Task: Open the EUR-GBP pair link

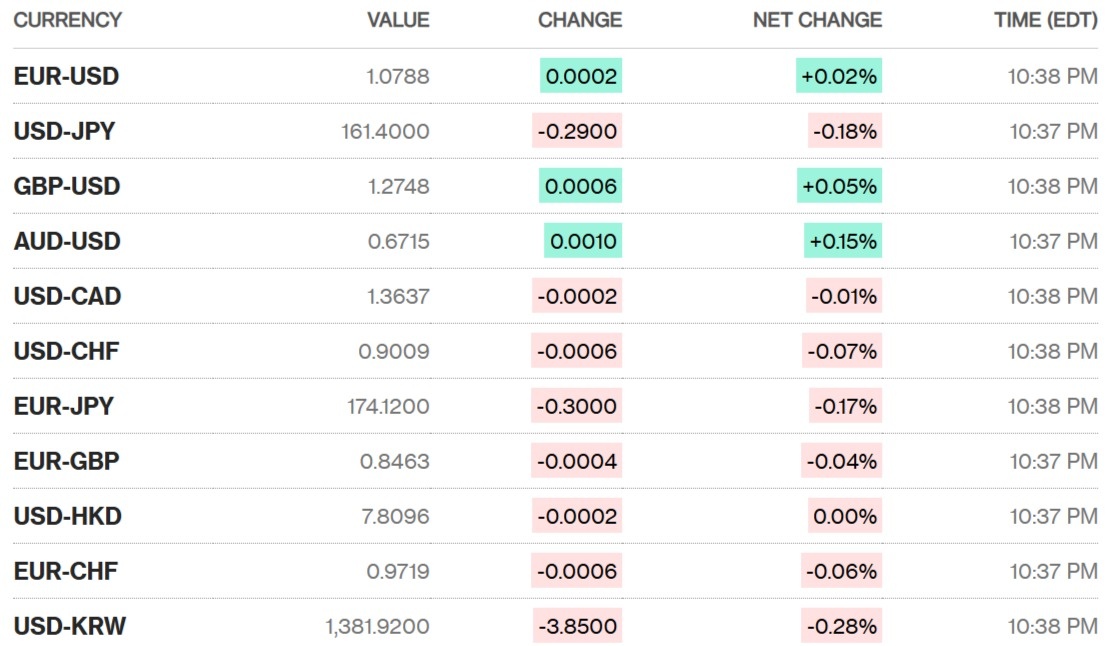Action: click(x=66, y=461)
